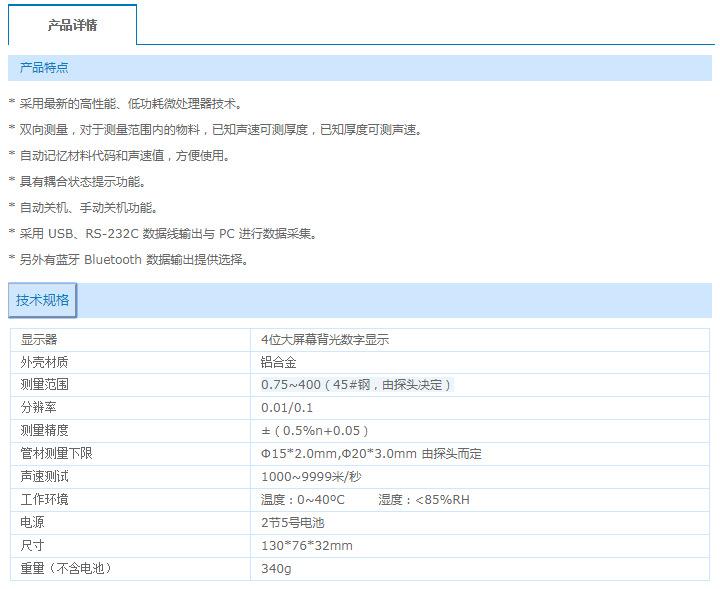Select the 1000~9999米/秒 sound velocity value

pos(311,477)
